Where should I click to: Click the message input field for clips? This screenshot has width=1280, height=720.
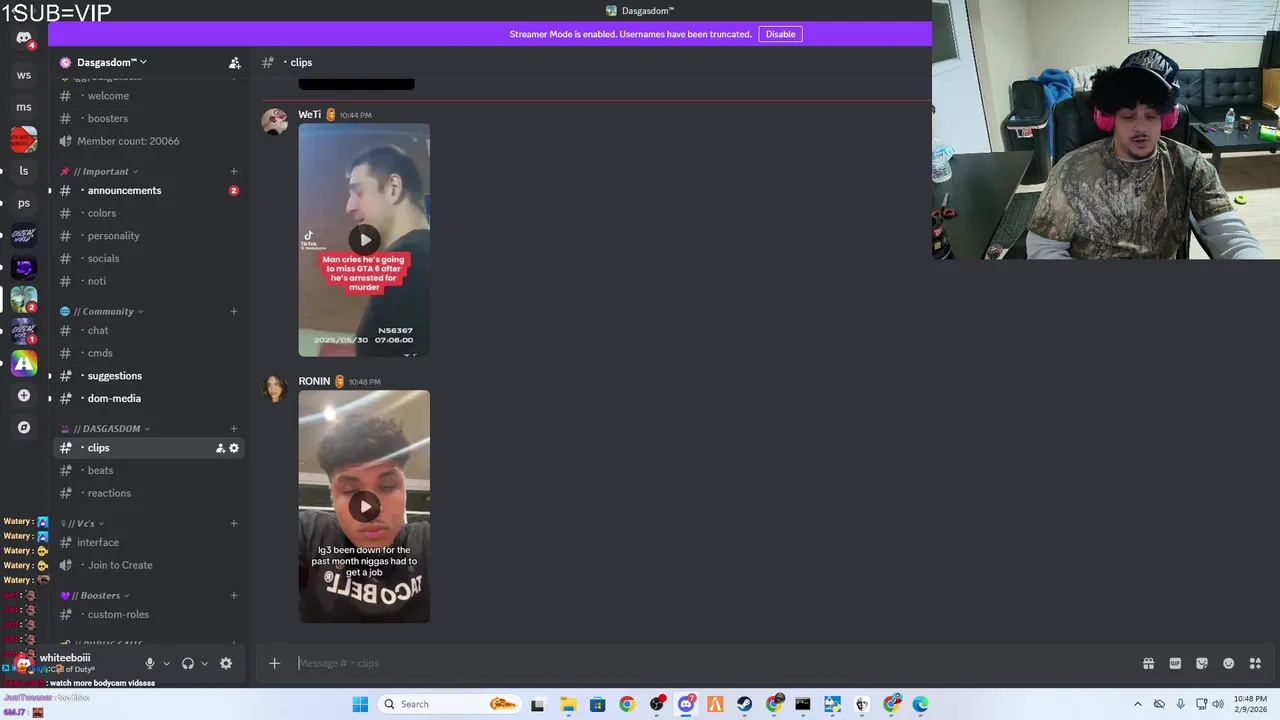(x=715, y=663)
